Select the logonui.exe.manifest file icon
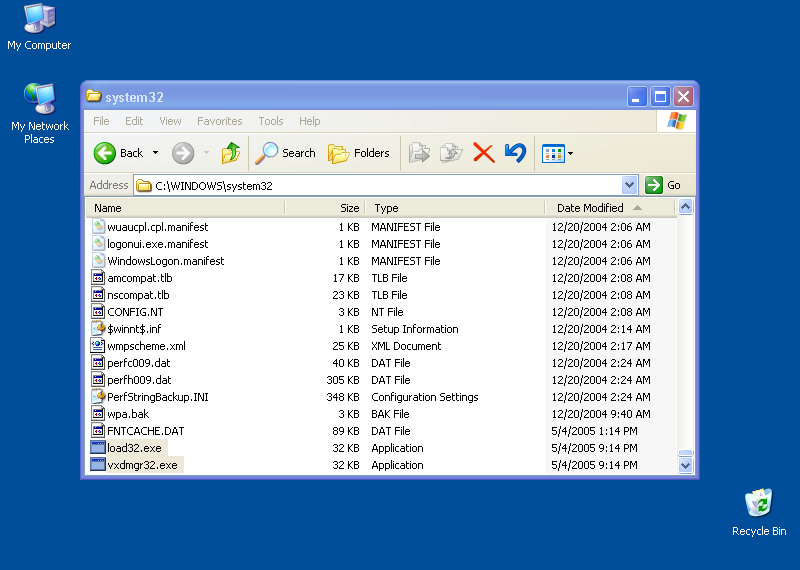Image resolution: width=800 pixels, height=570 pixels. click(x=98, y=243)
